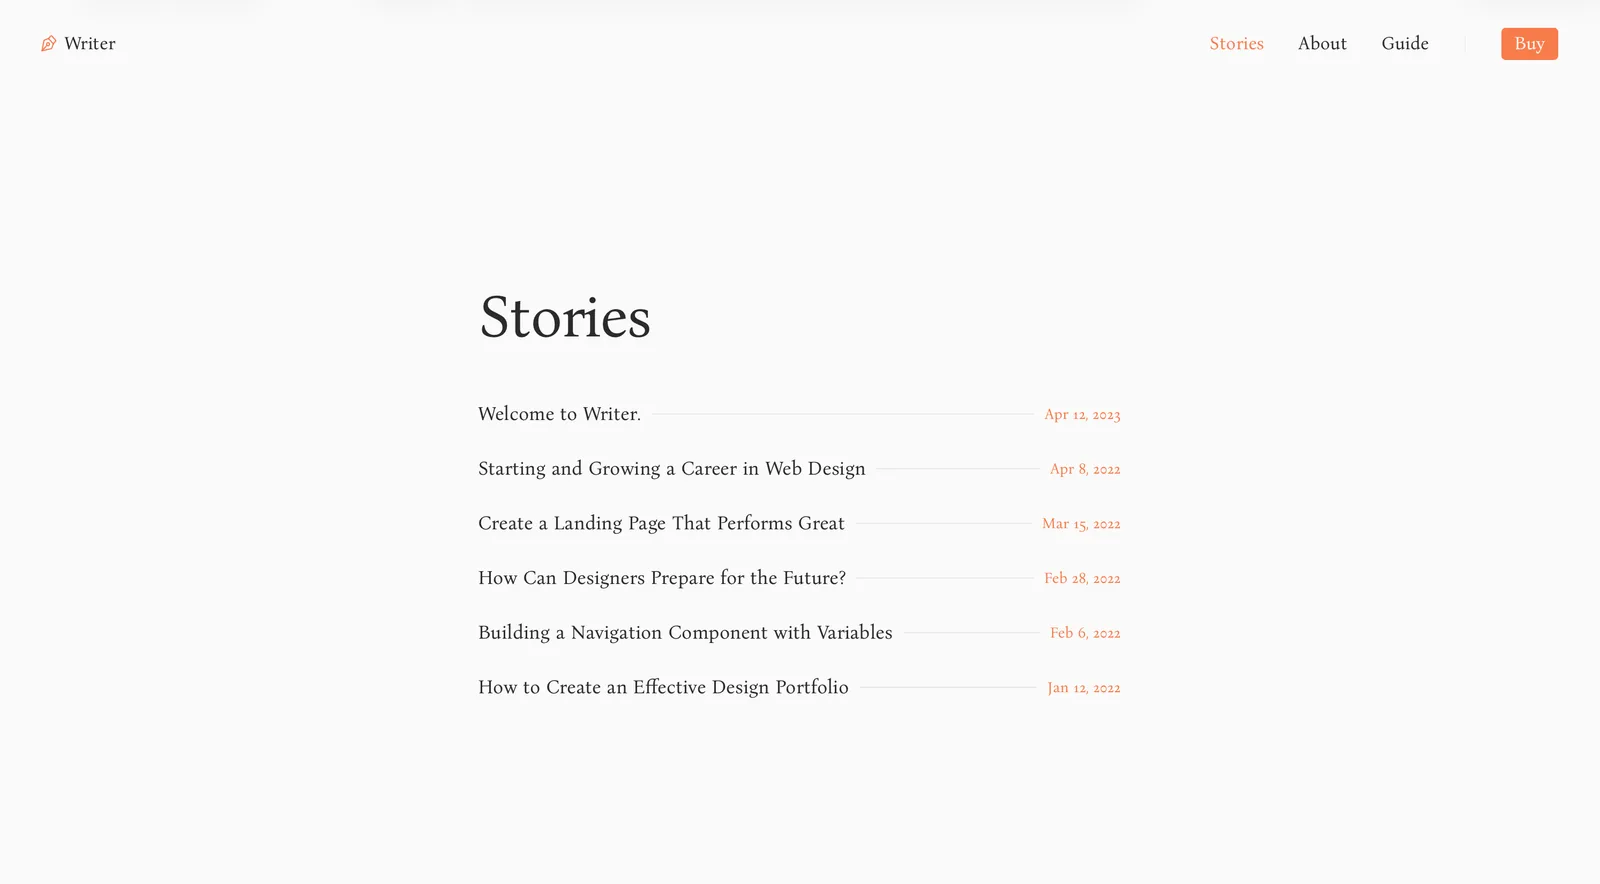The height and width of the screenshot is (884, 1600).
Task: Click the Jan 12, 2022 date label
Action: [1084, 687]
